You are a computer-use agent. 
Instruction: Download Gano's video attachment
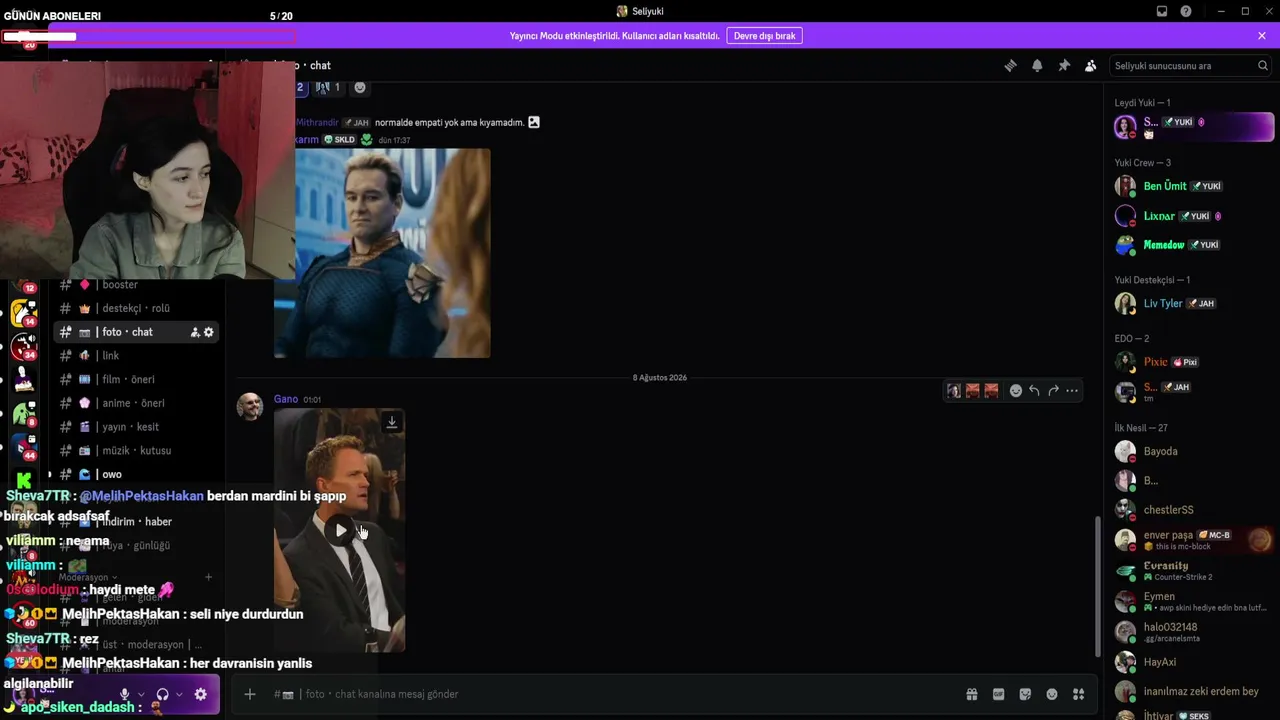tap(392, 423)
